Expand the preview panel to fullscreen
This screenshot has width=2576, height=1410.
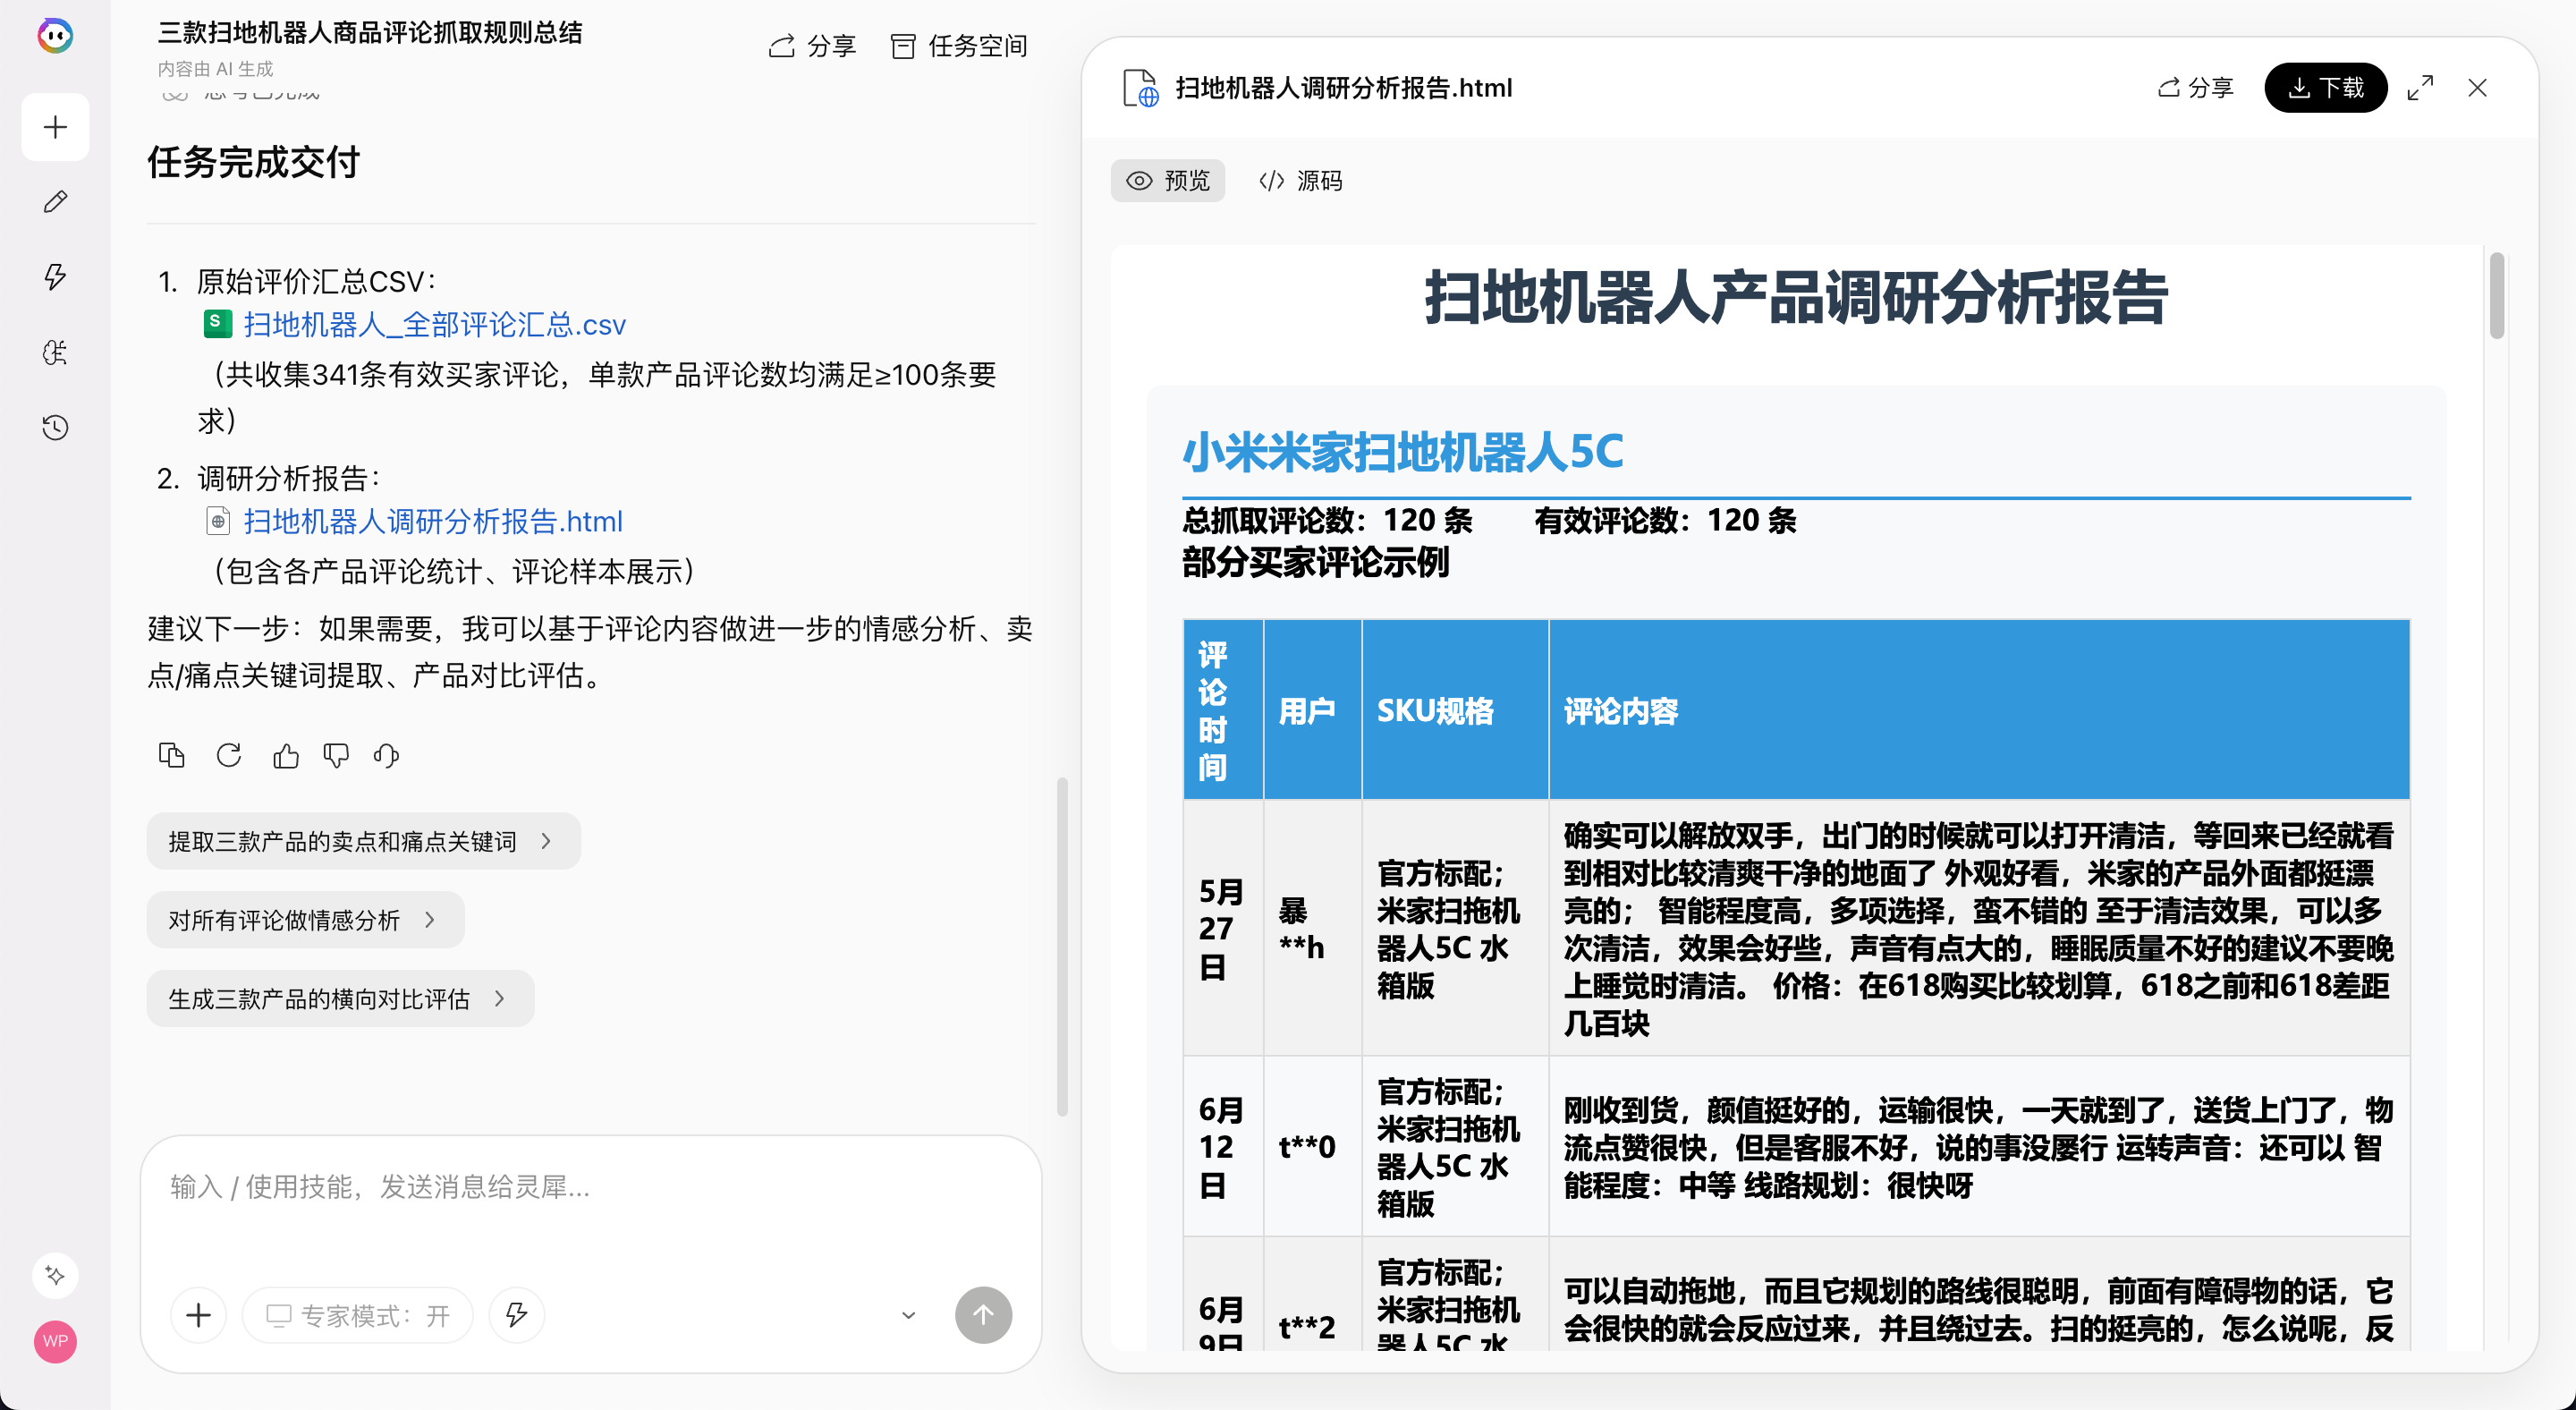[2420, 88]
